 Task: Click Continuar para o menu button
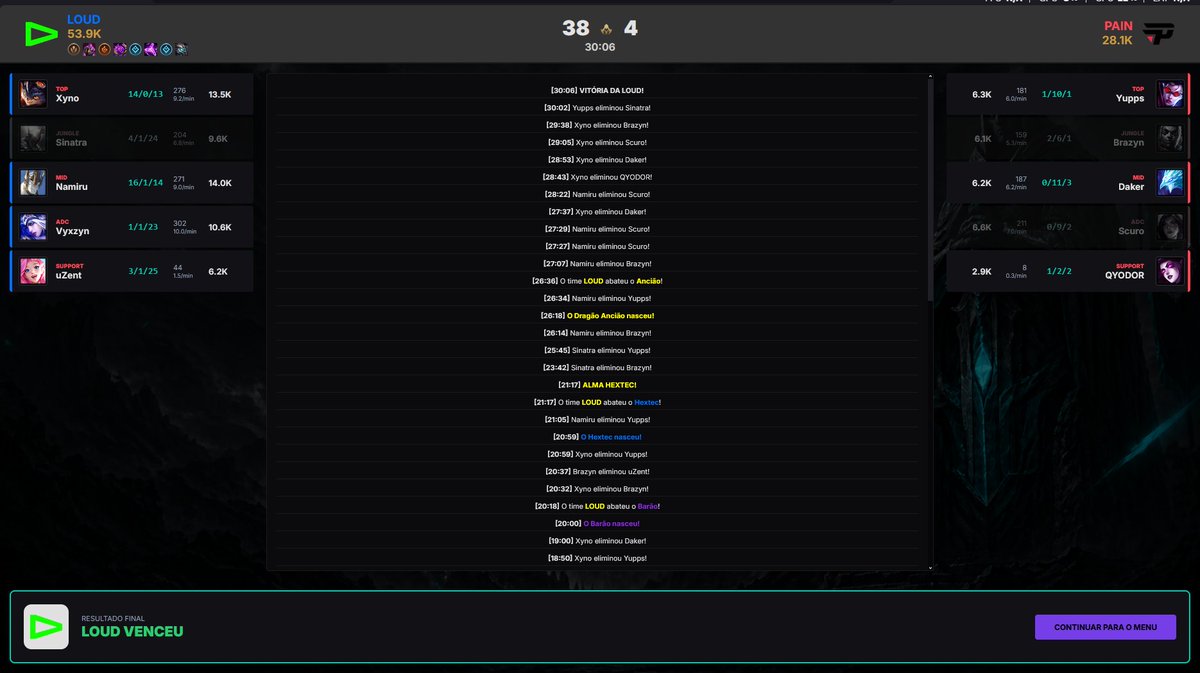tap(1105, 627)
